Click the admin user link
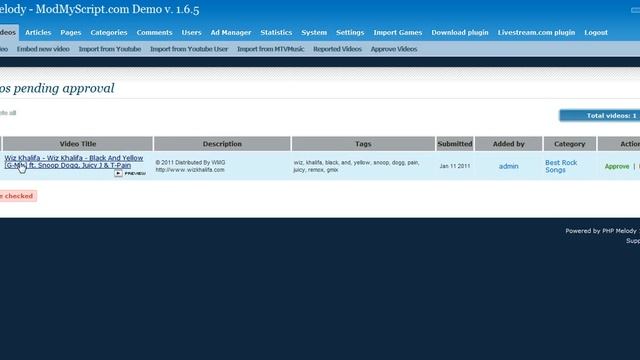The image size is (640, 360). click(509, 166)
